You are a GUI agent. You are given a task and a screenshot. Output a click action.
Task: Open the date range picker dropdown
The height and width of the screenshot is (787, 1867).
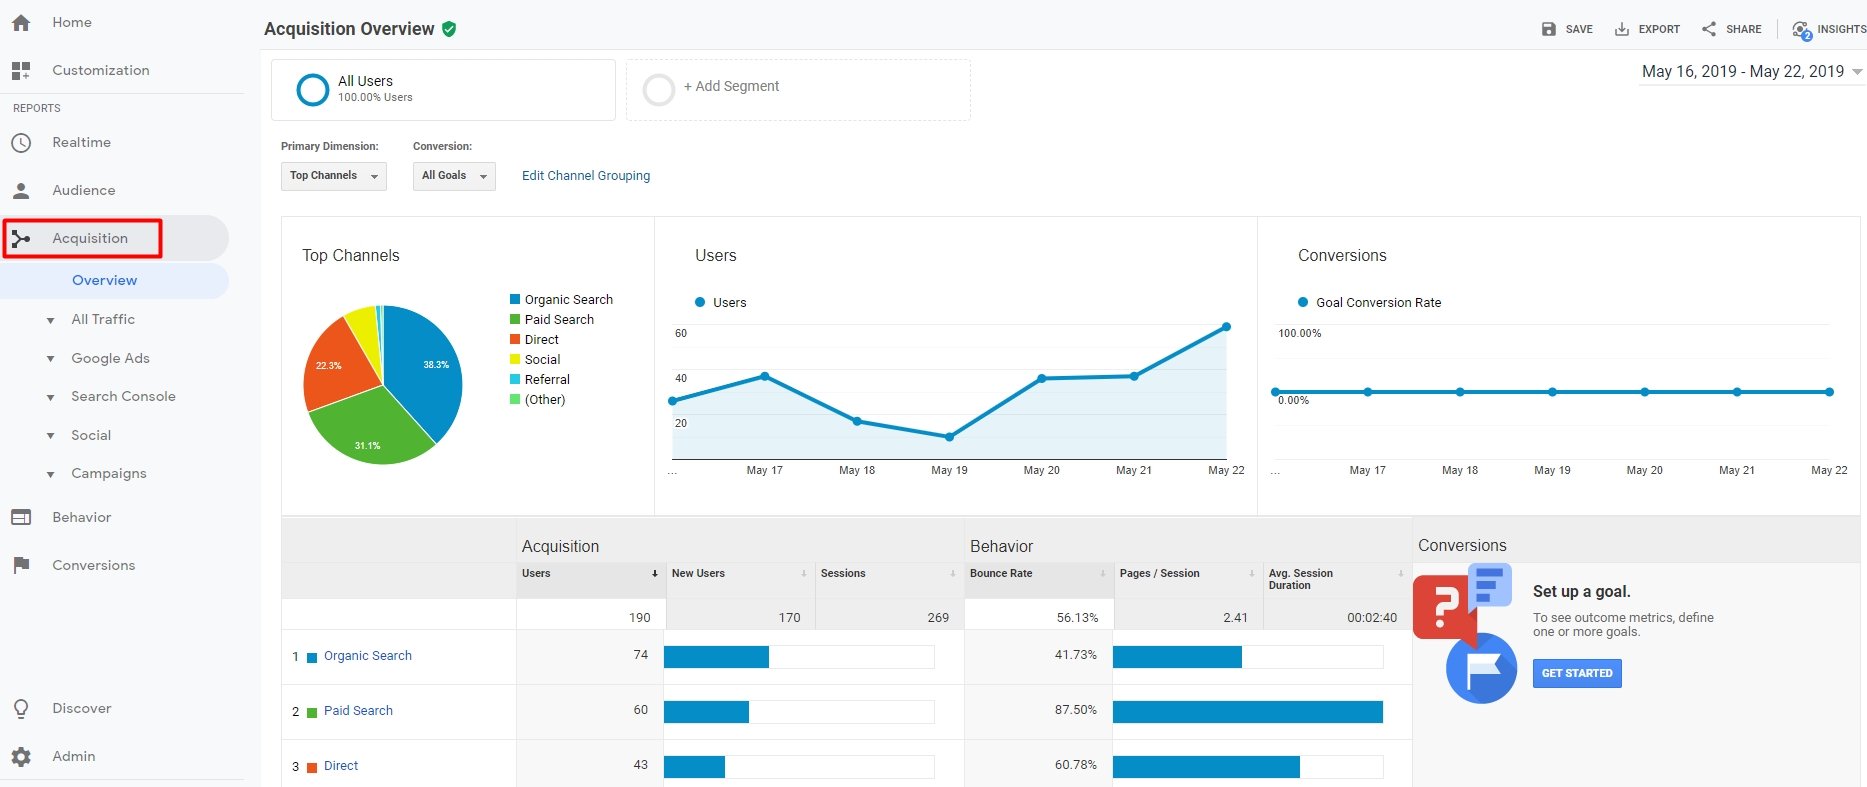tap(1750, 72)
